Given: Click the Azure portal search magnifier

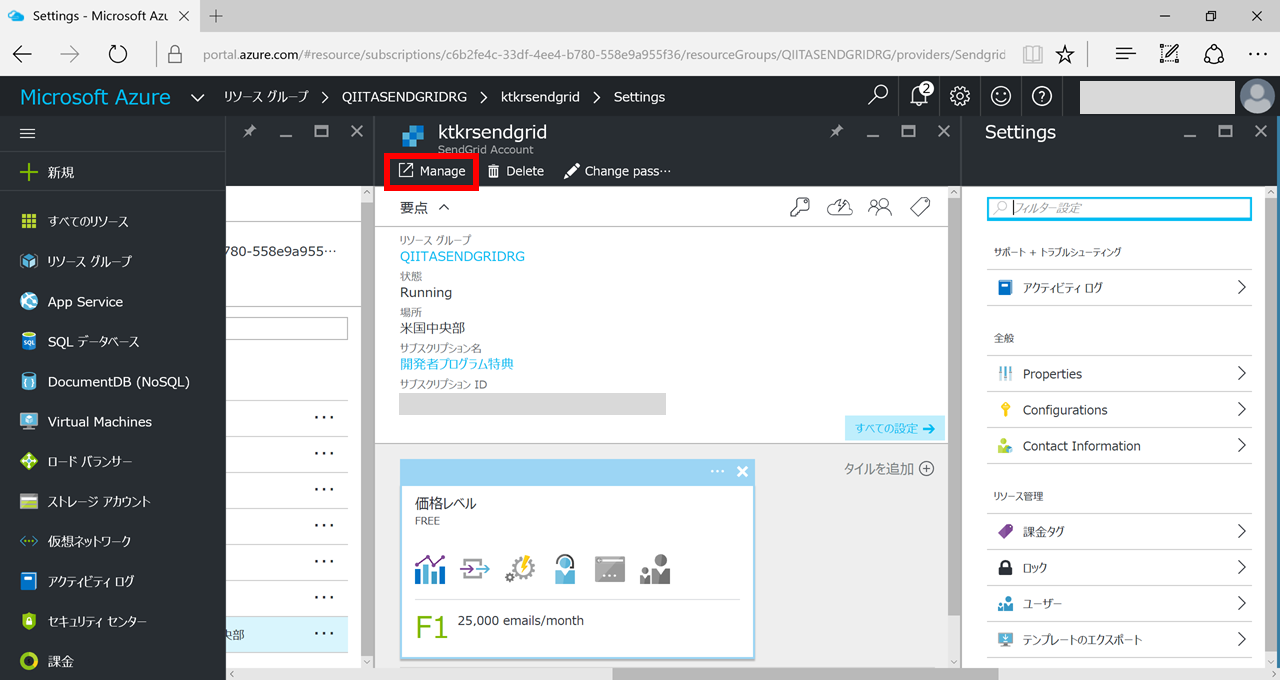Looking at the screenshot, I should (x=878, y=96).
